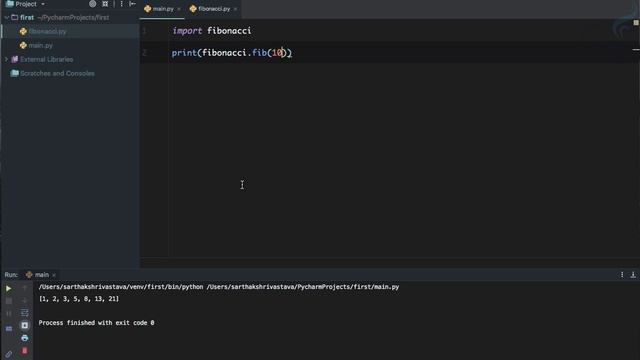Image resolution: width=640 pixels, height=360 pixels.
Task: Select External Libraries in the tree
Action: pos(47,60)
